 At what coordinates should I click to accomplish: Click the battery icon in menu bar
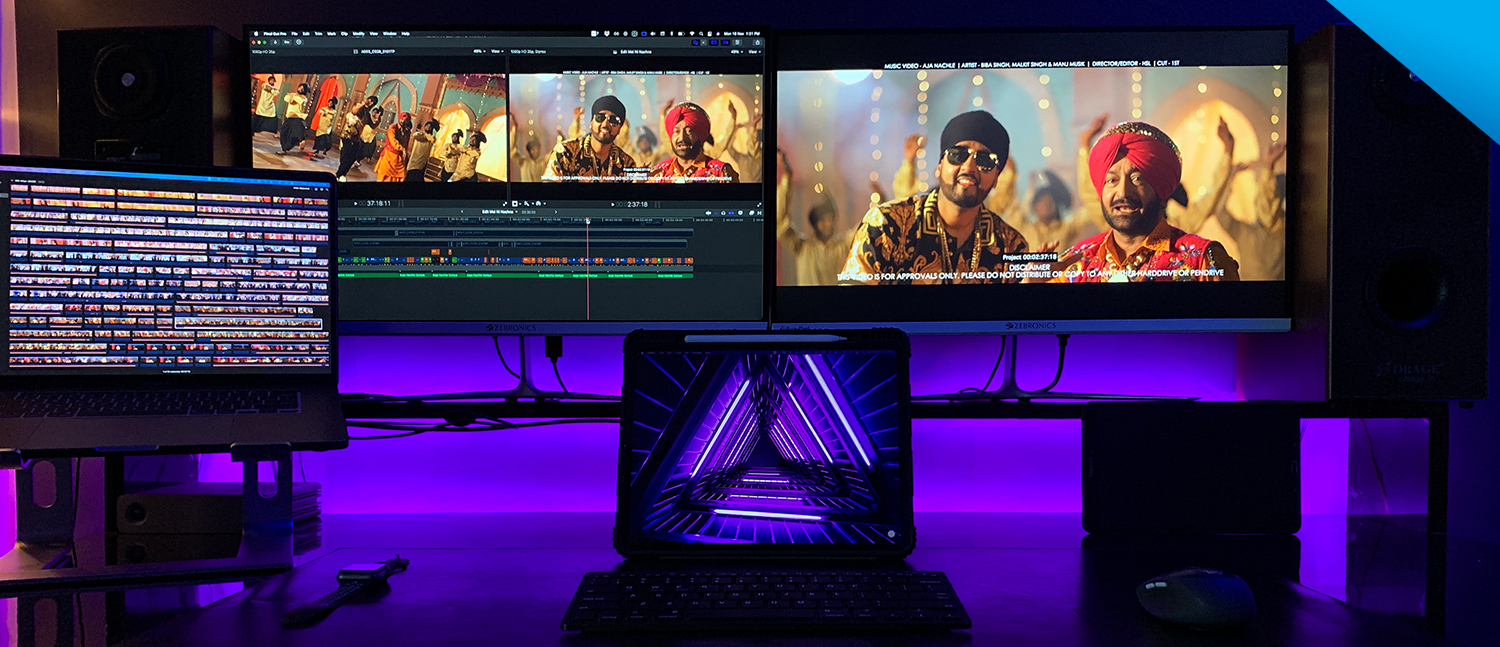[681, 34]
